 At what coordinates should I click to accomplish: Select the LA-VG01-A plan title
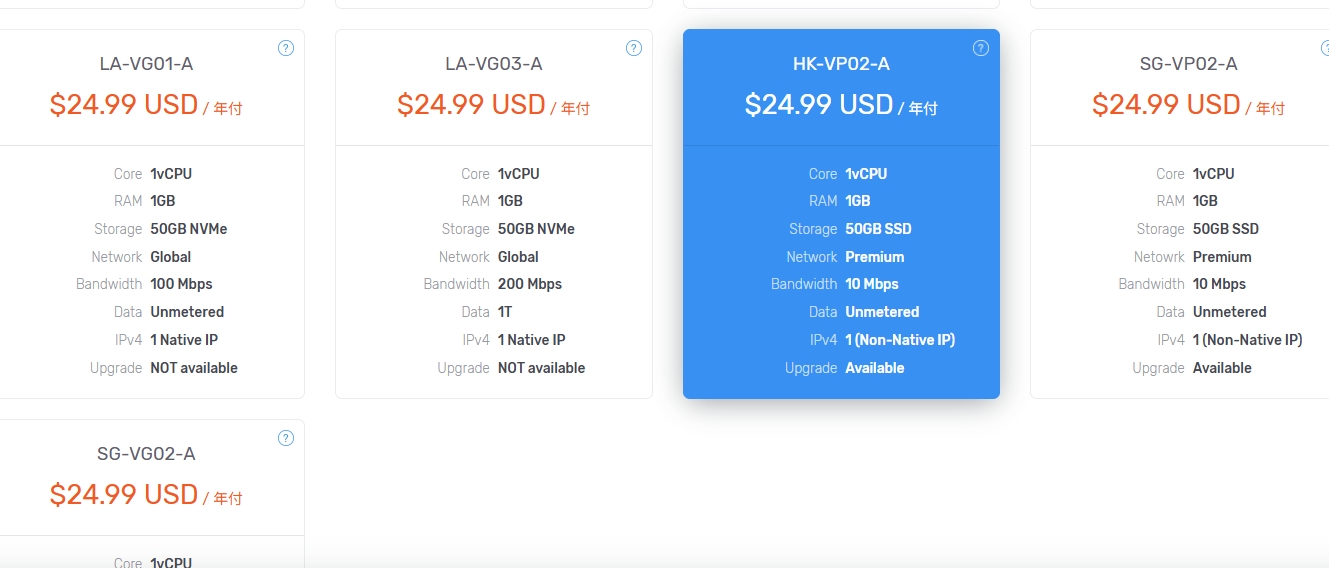146,64
